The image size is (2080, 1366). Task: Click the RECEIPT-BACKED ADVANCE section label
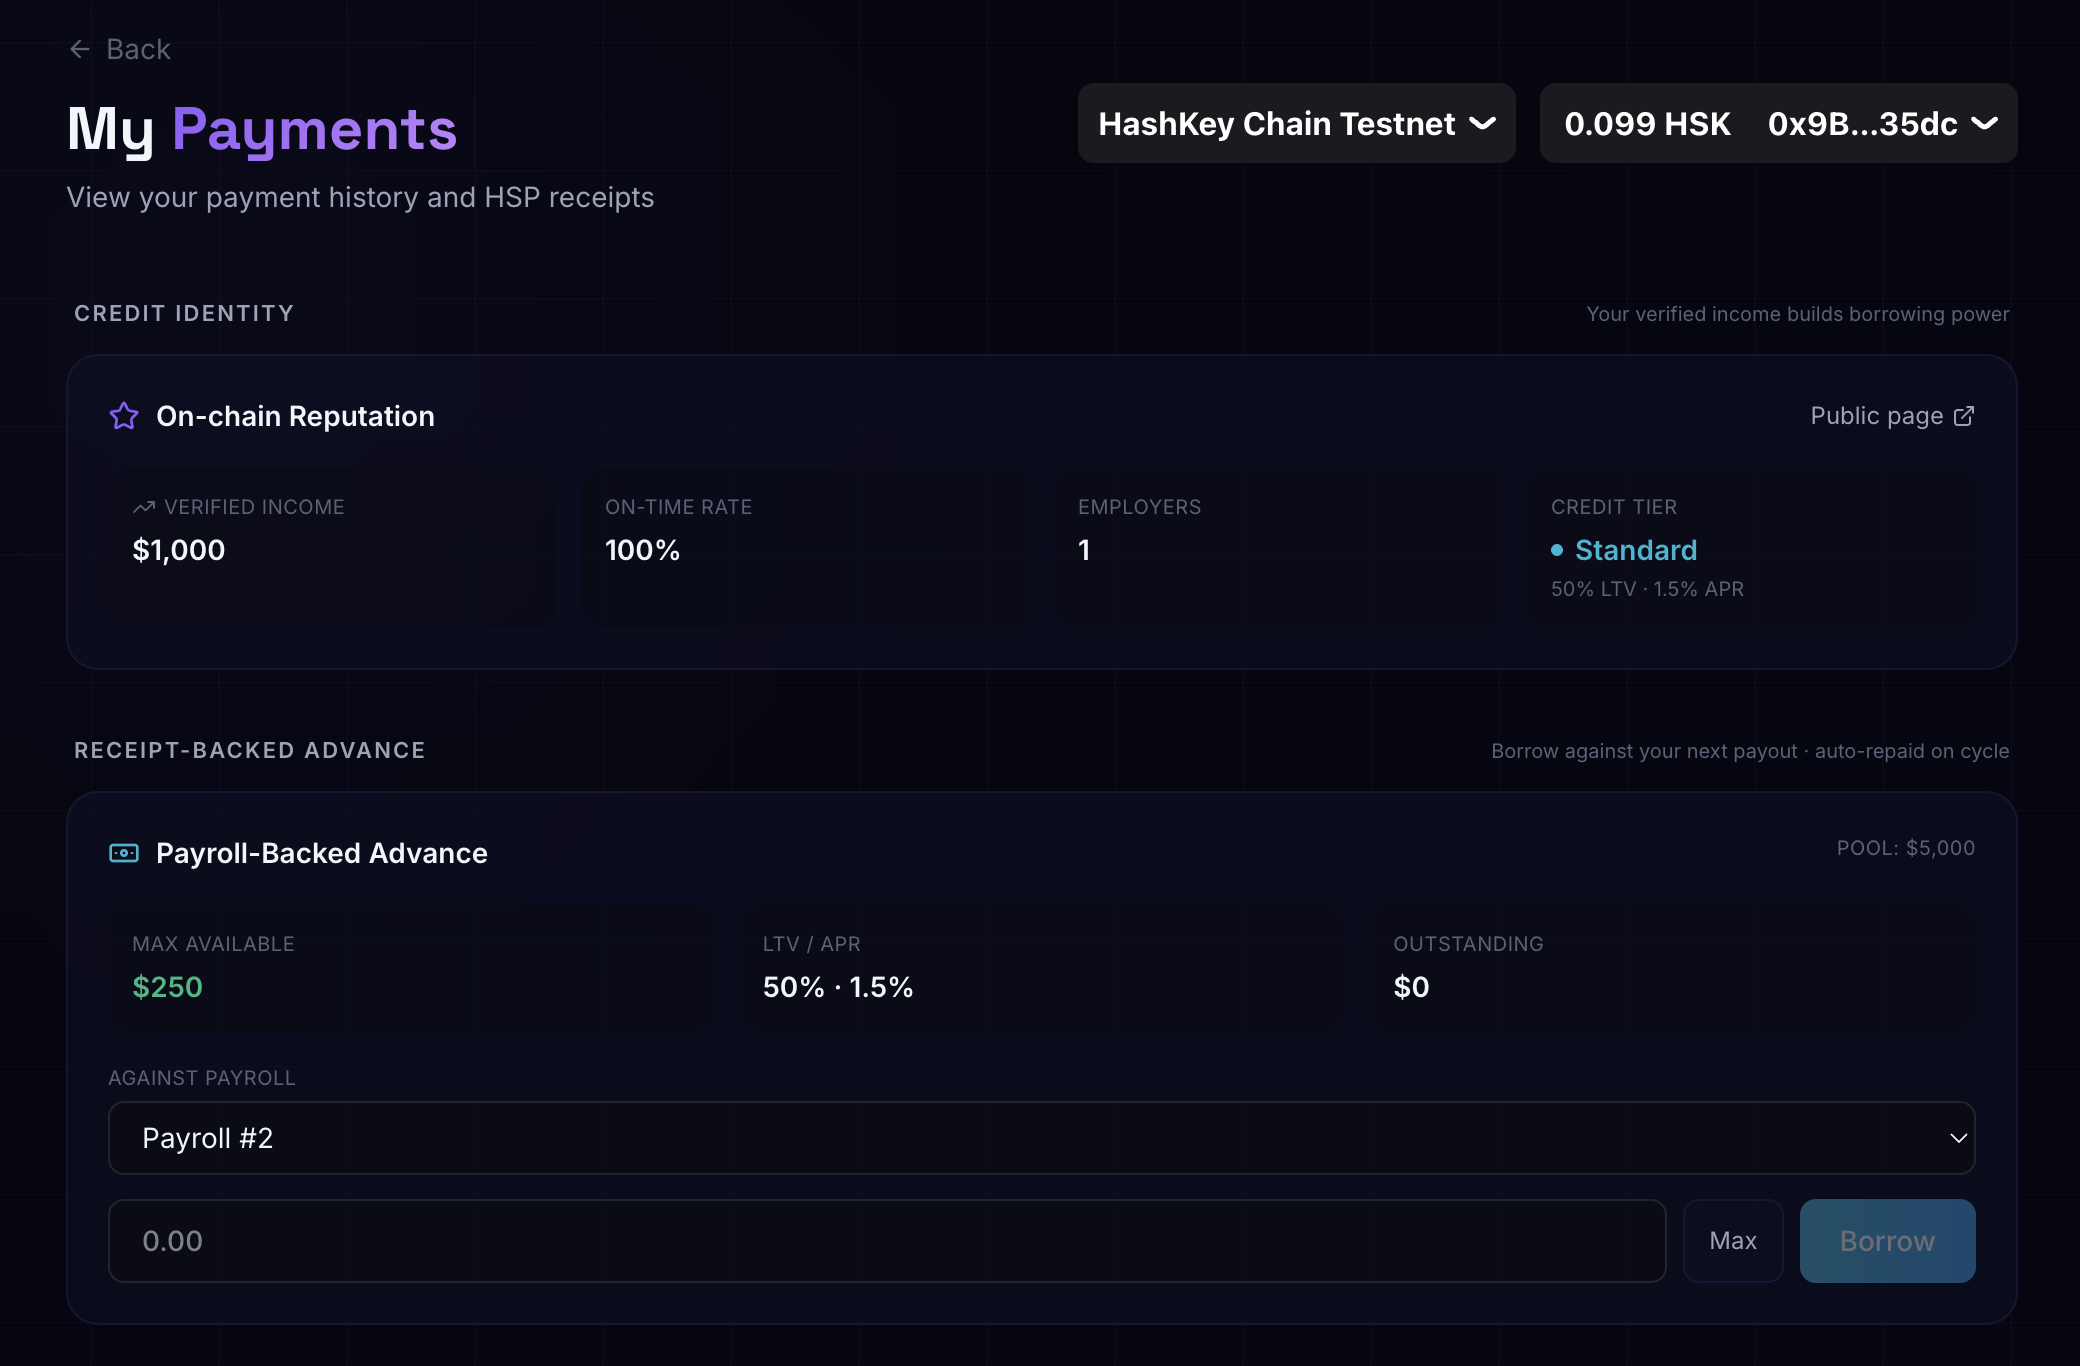250,750
